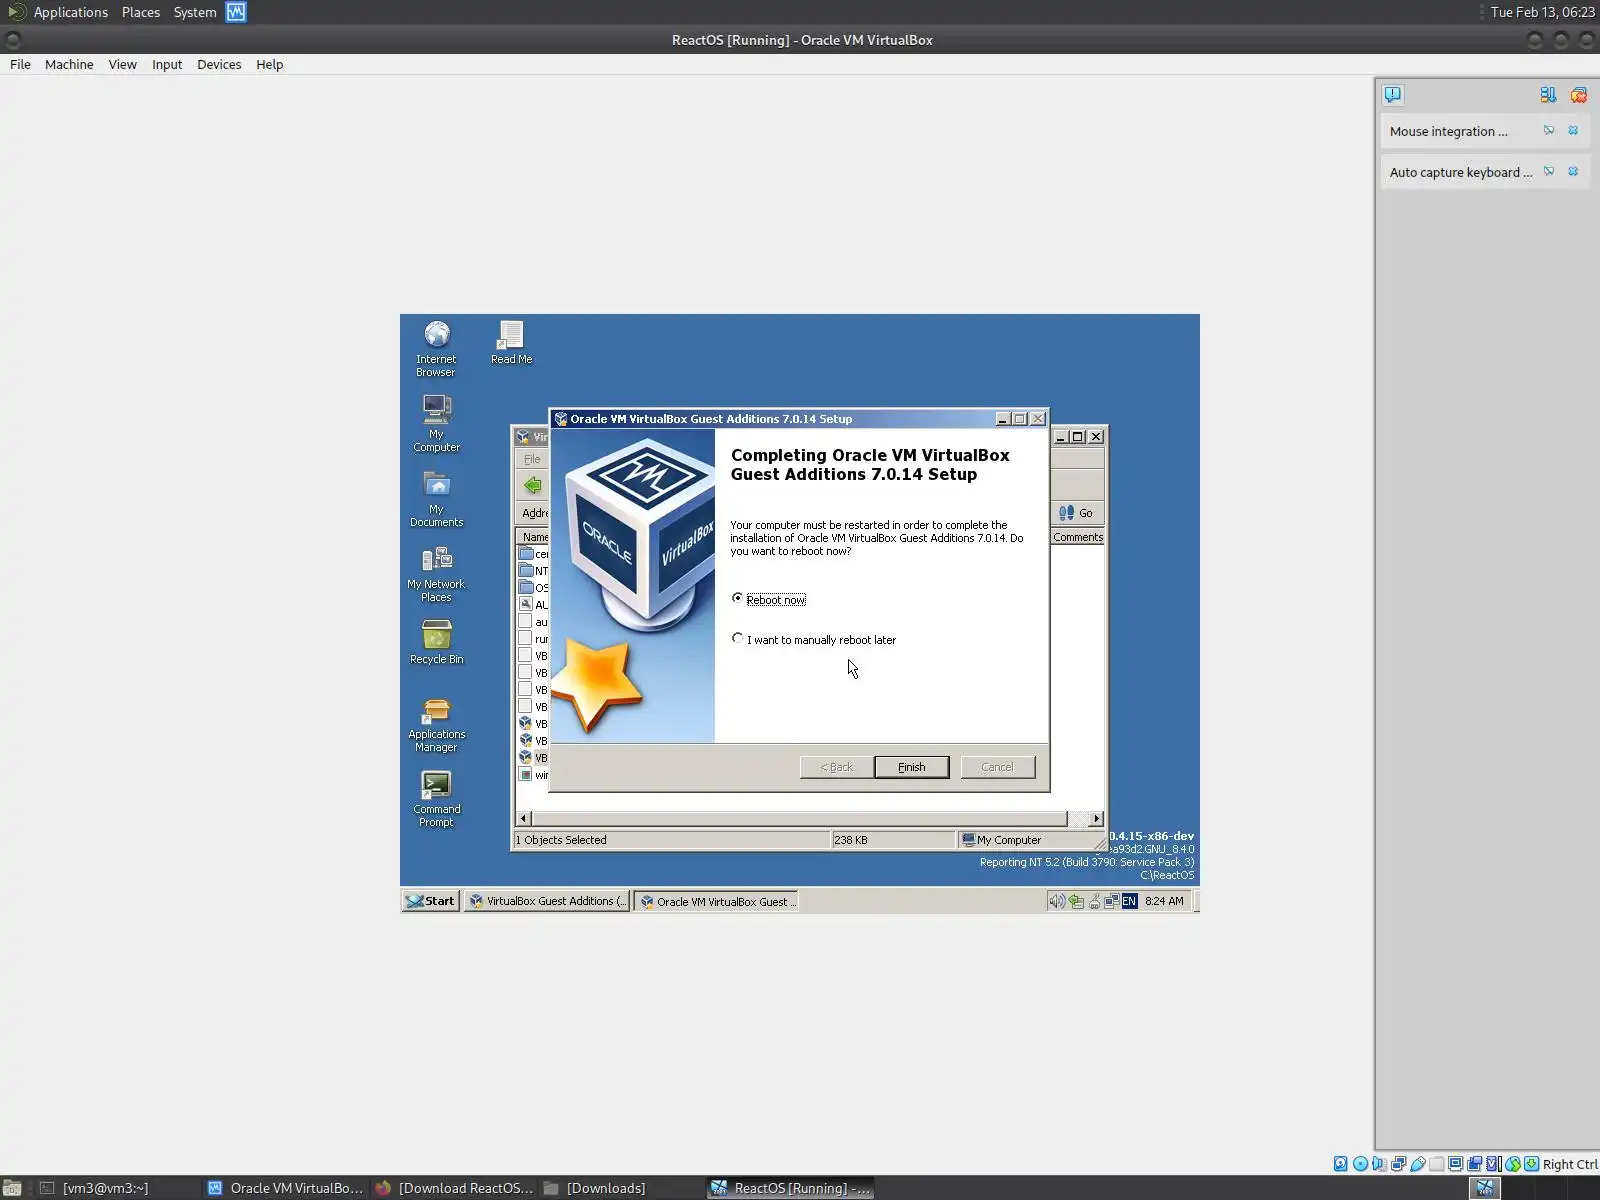
Task: Open the View menu
Action: click(123, 64)
